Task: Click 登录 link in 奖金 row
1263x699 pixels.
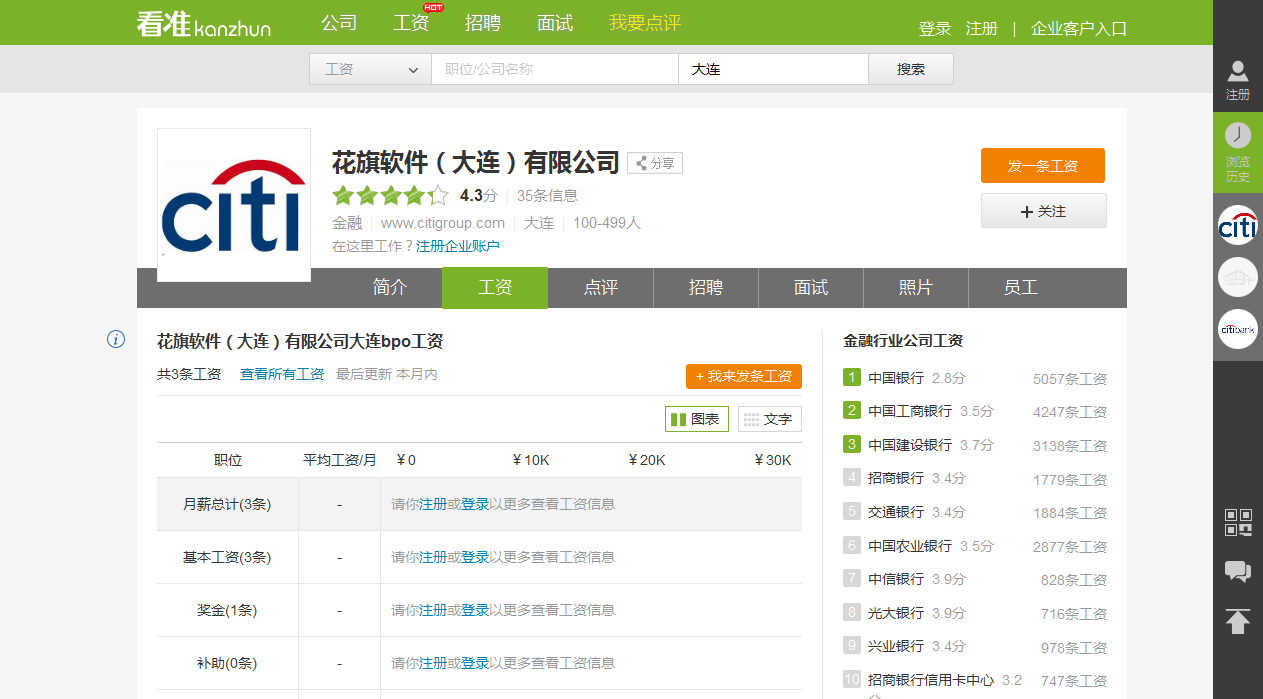Action: tap(475, 610)
